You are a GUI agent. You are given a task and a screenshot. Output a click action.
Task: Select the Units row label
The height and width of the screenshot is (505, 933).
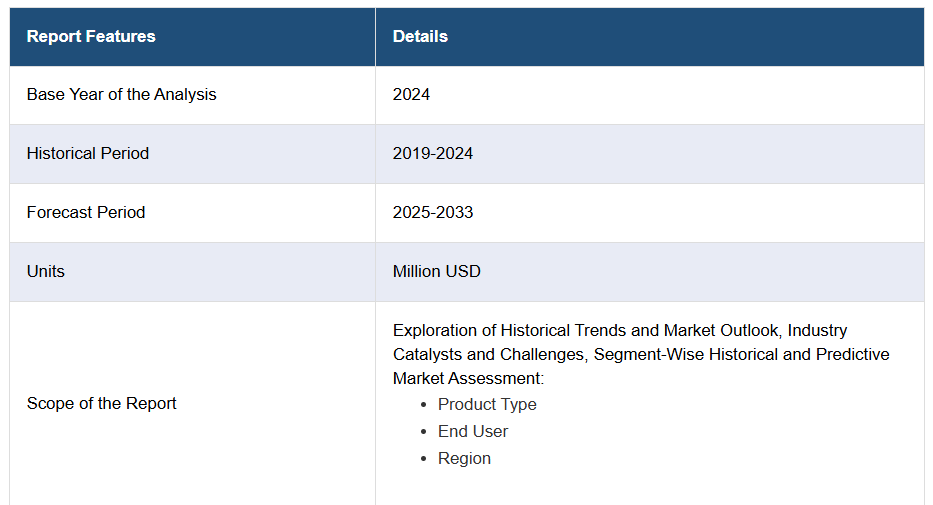tap(46, 271)
